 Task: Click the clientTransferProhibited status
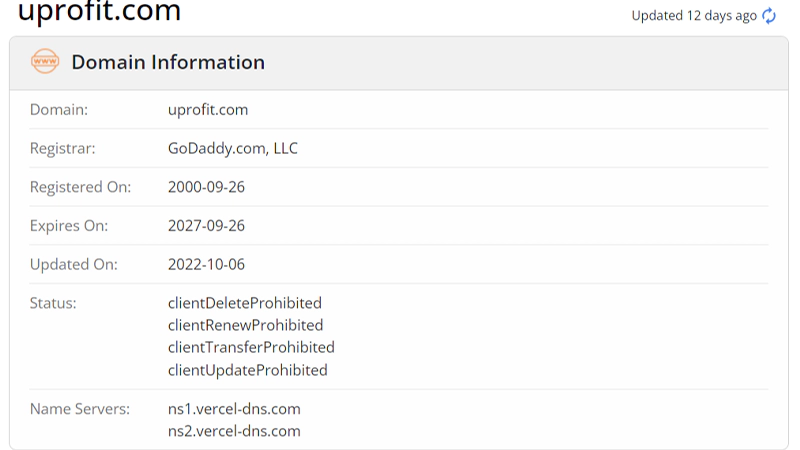(251, 347)
